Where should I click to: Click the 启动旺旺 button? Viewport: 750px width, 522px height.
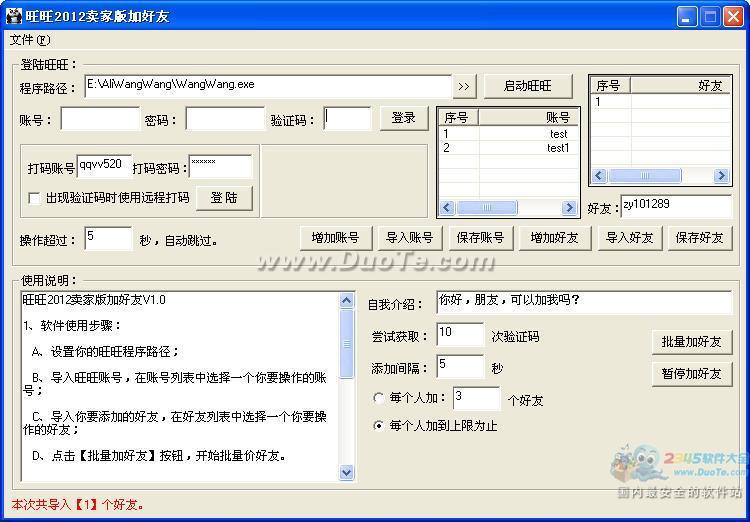(x=528, y=86)
